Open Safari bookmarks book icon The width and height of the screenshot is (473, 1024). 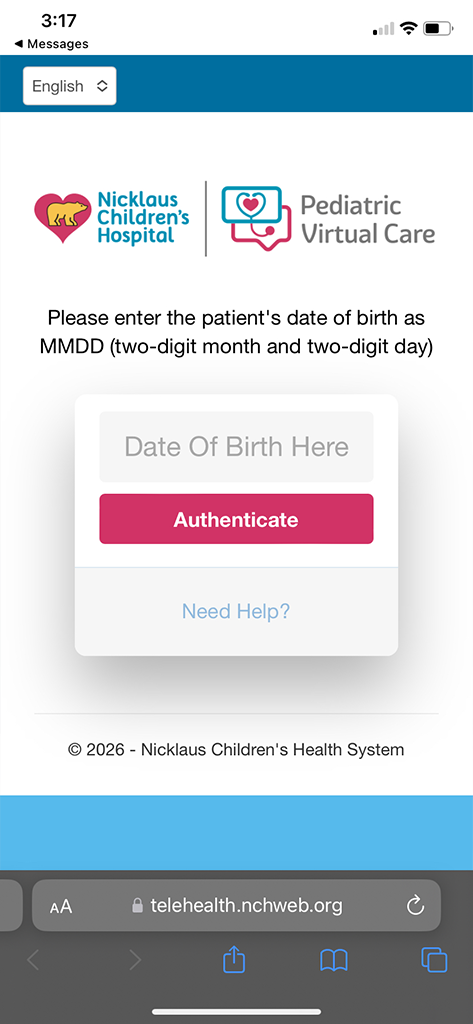334,960
